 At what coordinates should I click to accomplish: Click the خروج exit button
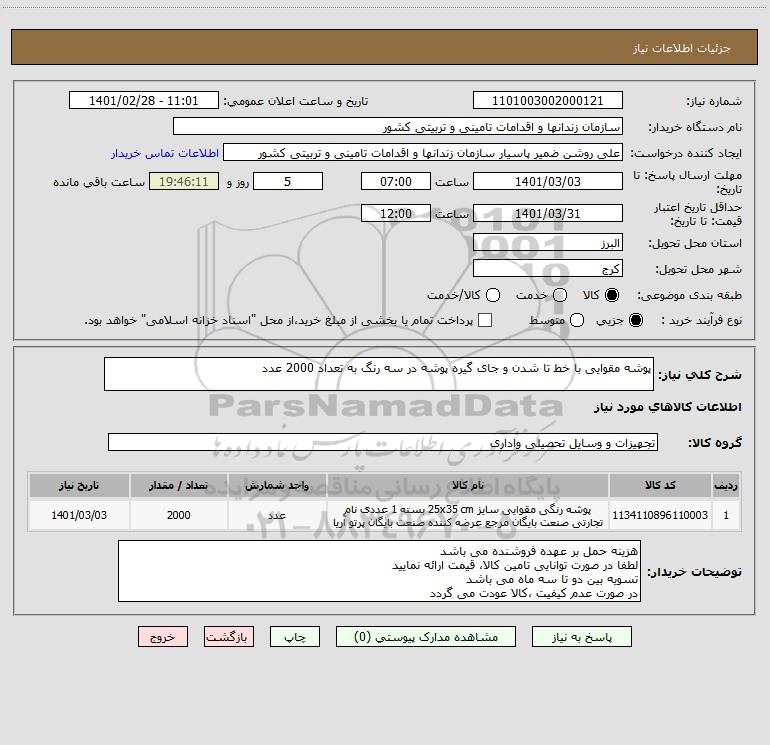163,637
